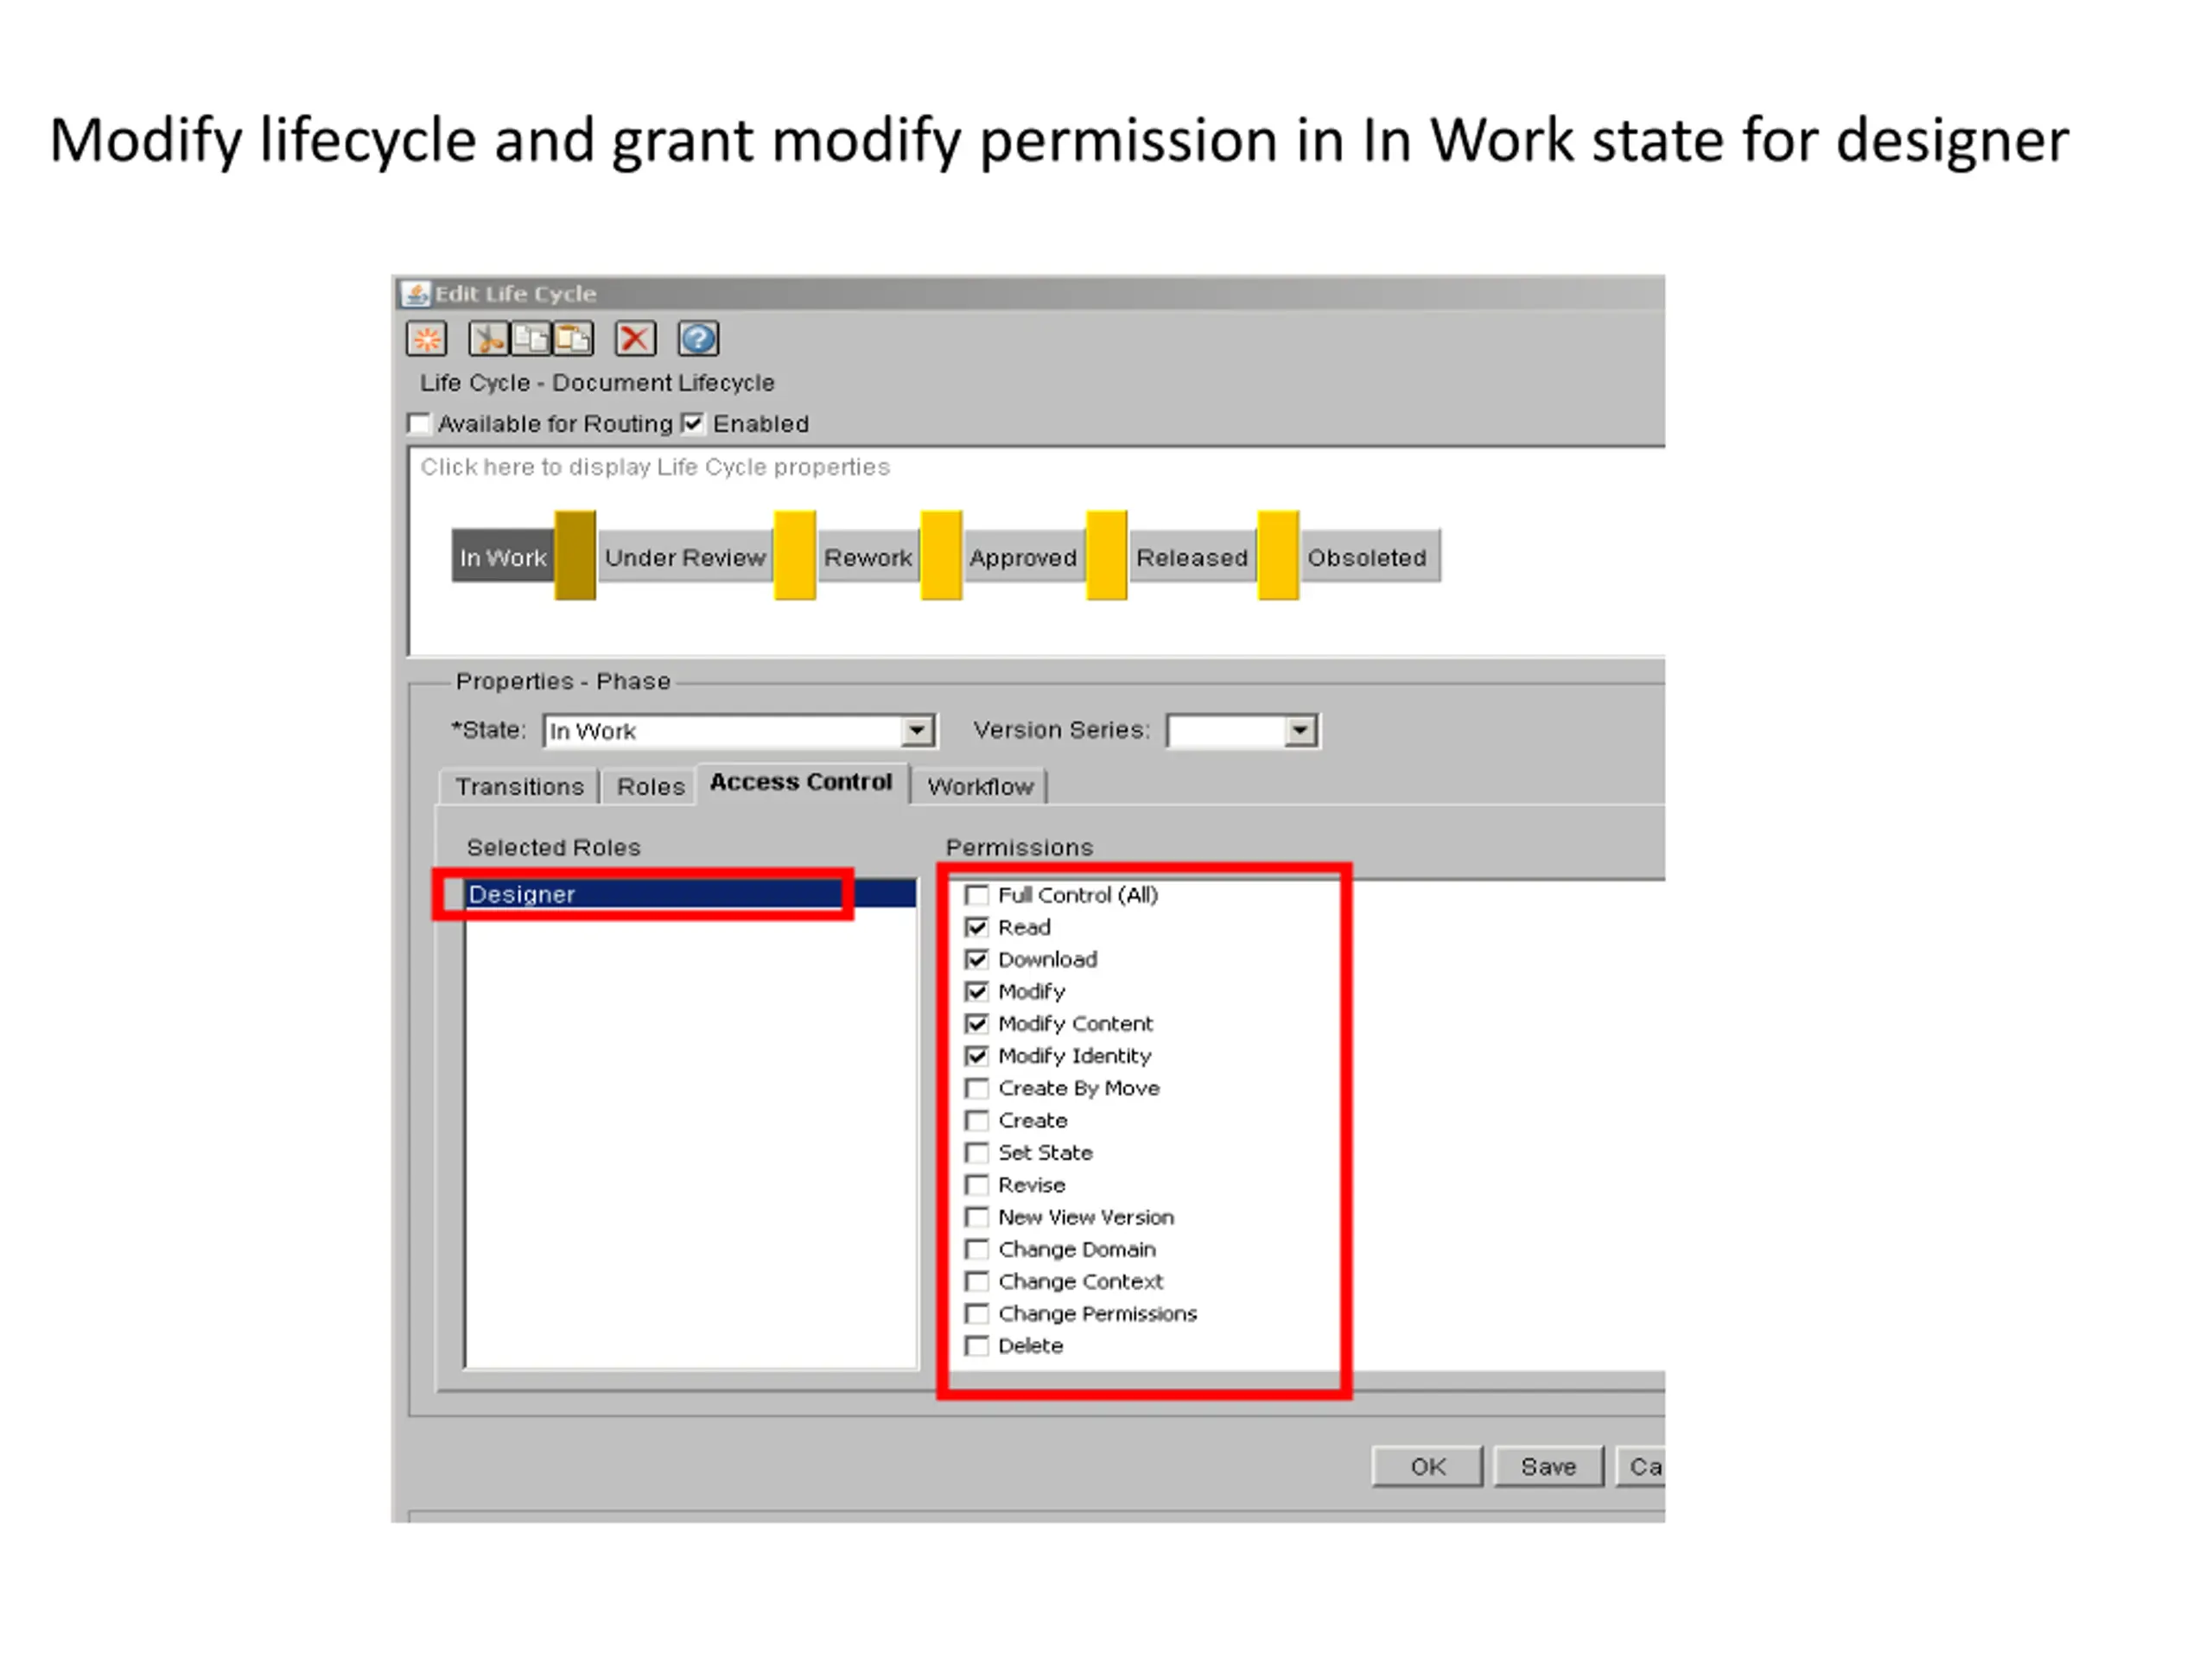Viewport: 2212px width, 1659px height.
Task: Click the Save button
Action: pos(1548,1467)
